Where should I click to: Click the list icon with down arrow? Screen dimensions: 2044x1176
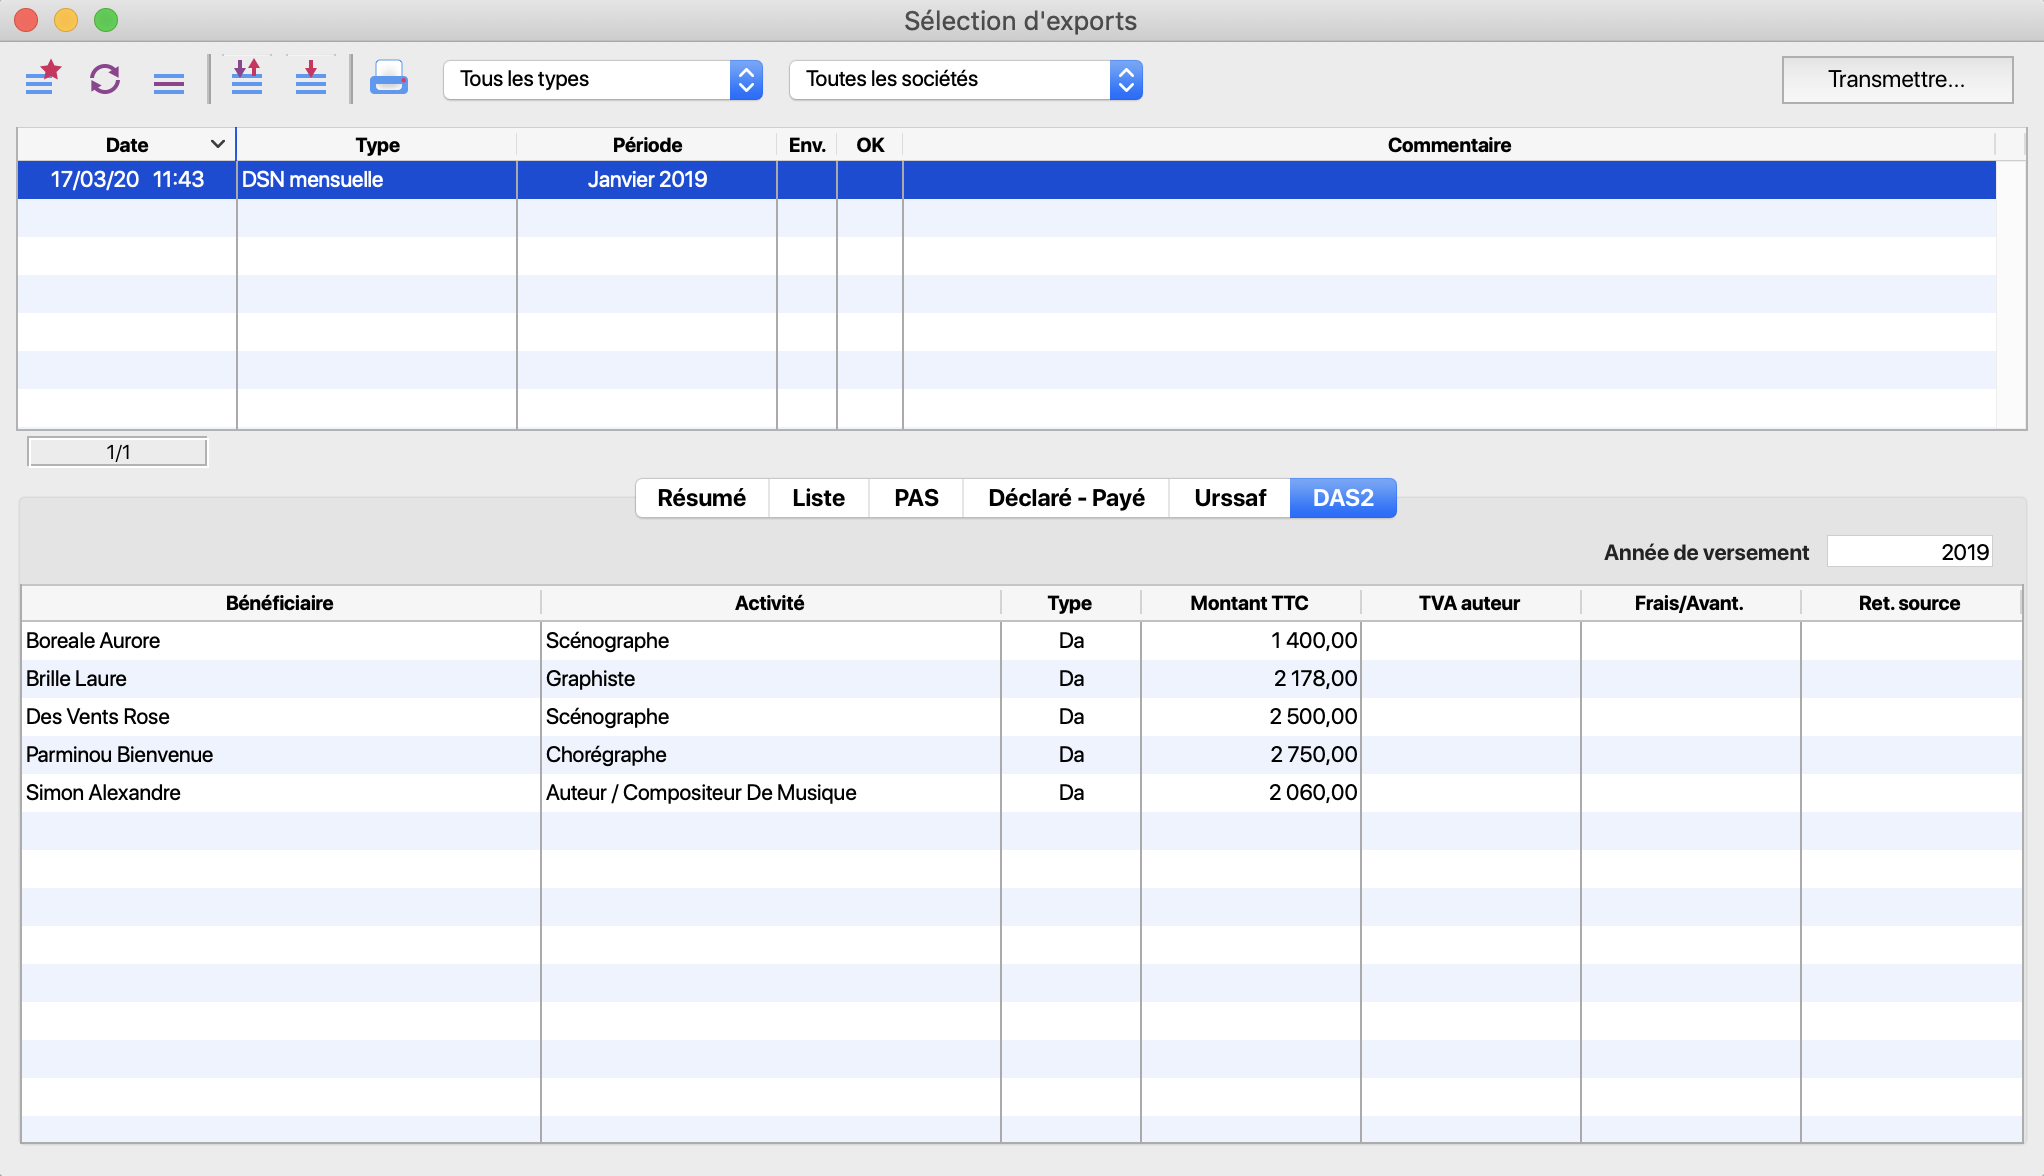point(311,78)
